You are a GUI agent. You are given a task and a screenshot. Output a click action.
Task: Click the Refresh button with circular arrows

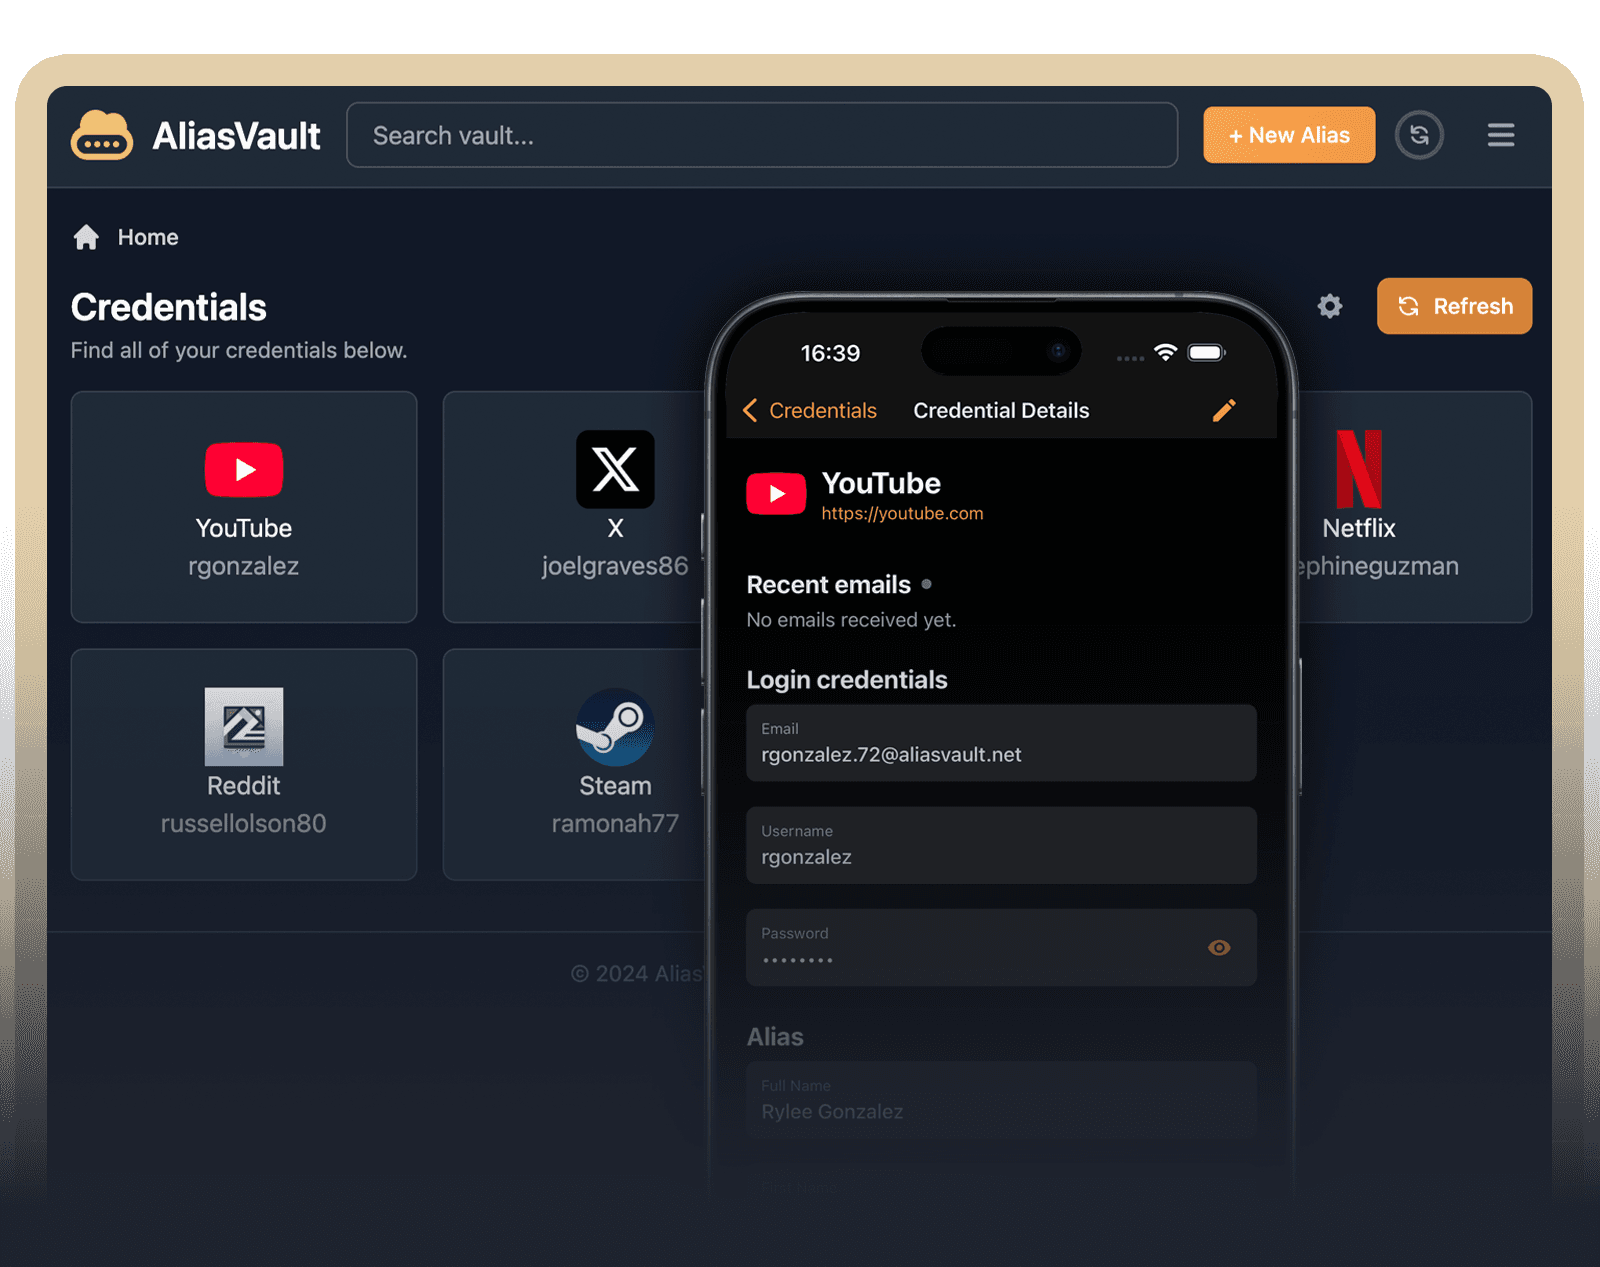1453,306
